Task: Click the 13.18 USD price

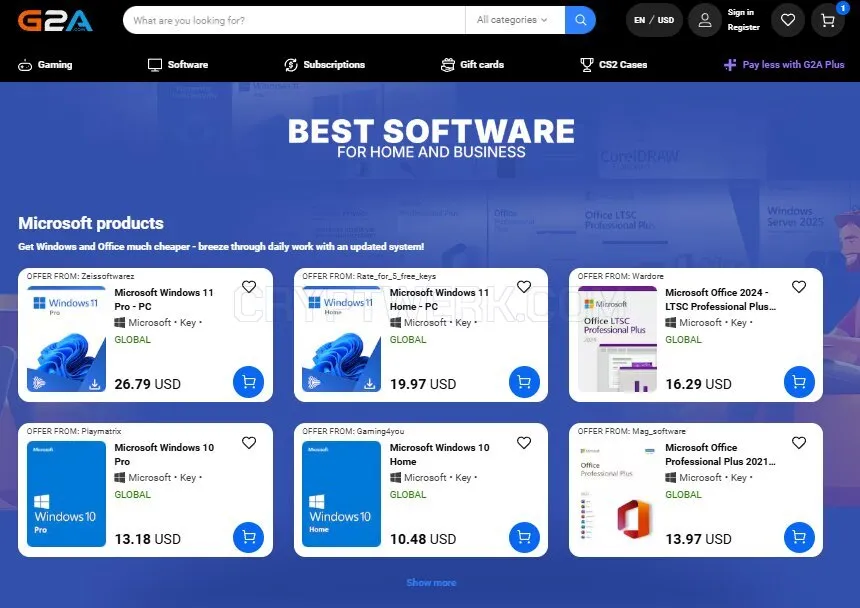Action: pos(148,539)
